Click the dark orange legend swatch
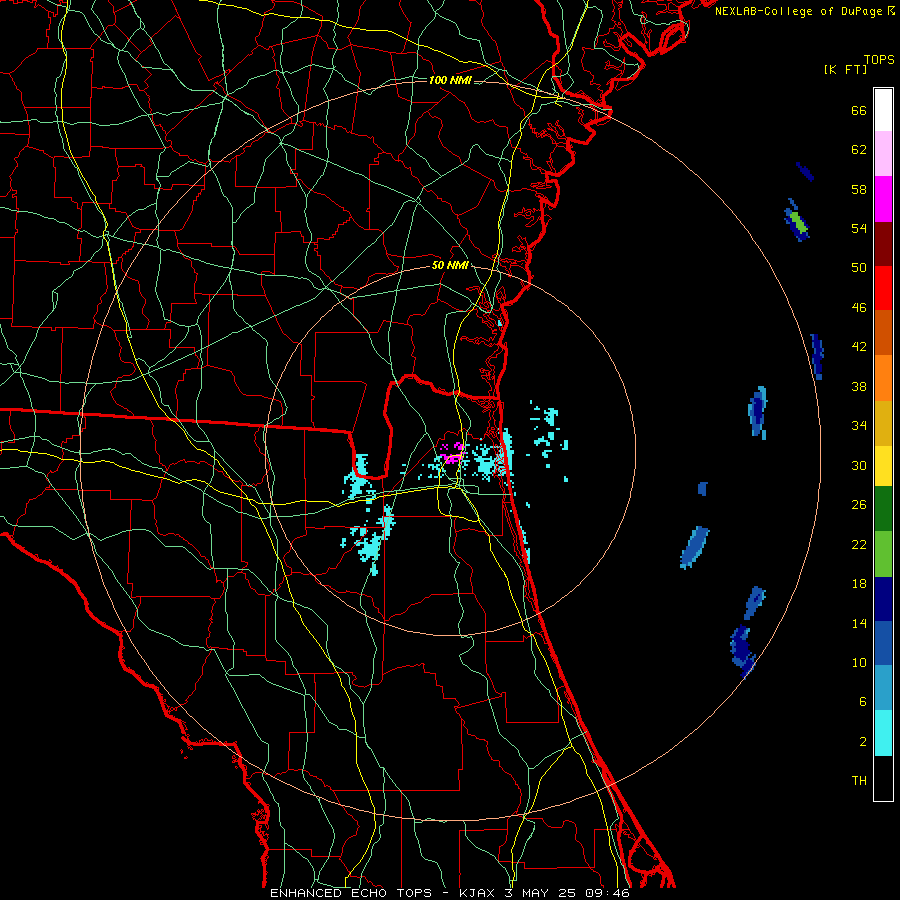This screenshot has height=900, width=900. 883,332
